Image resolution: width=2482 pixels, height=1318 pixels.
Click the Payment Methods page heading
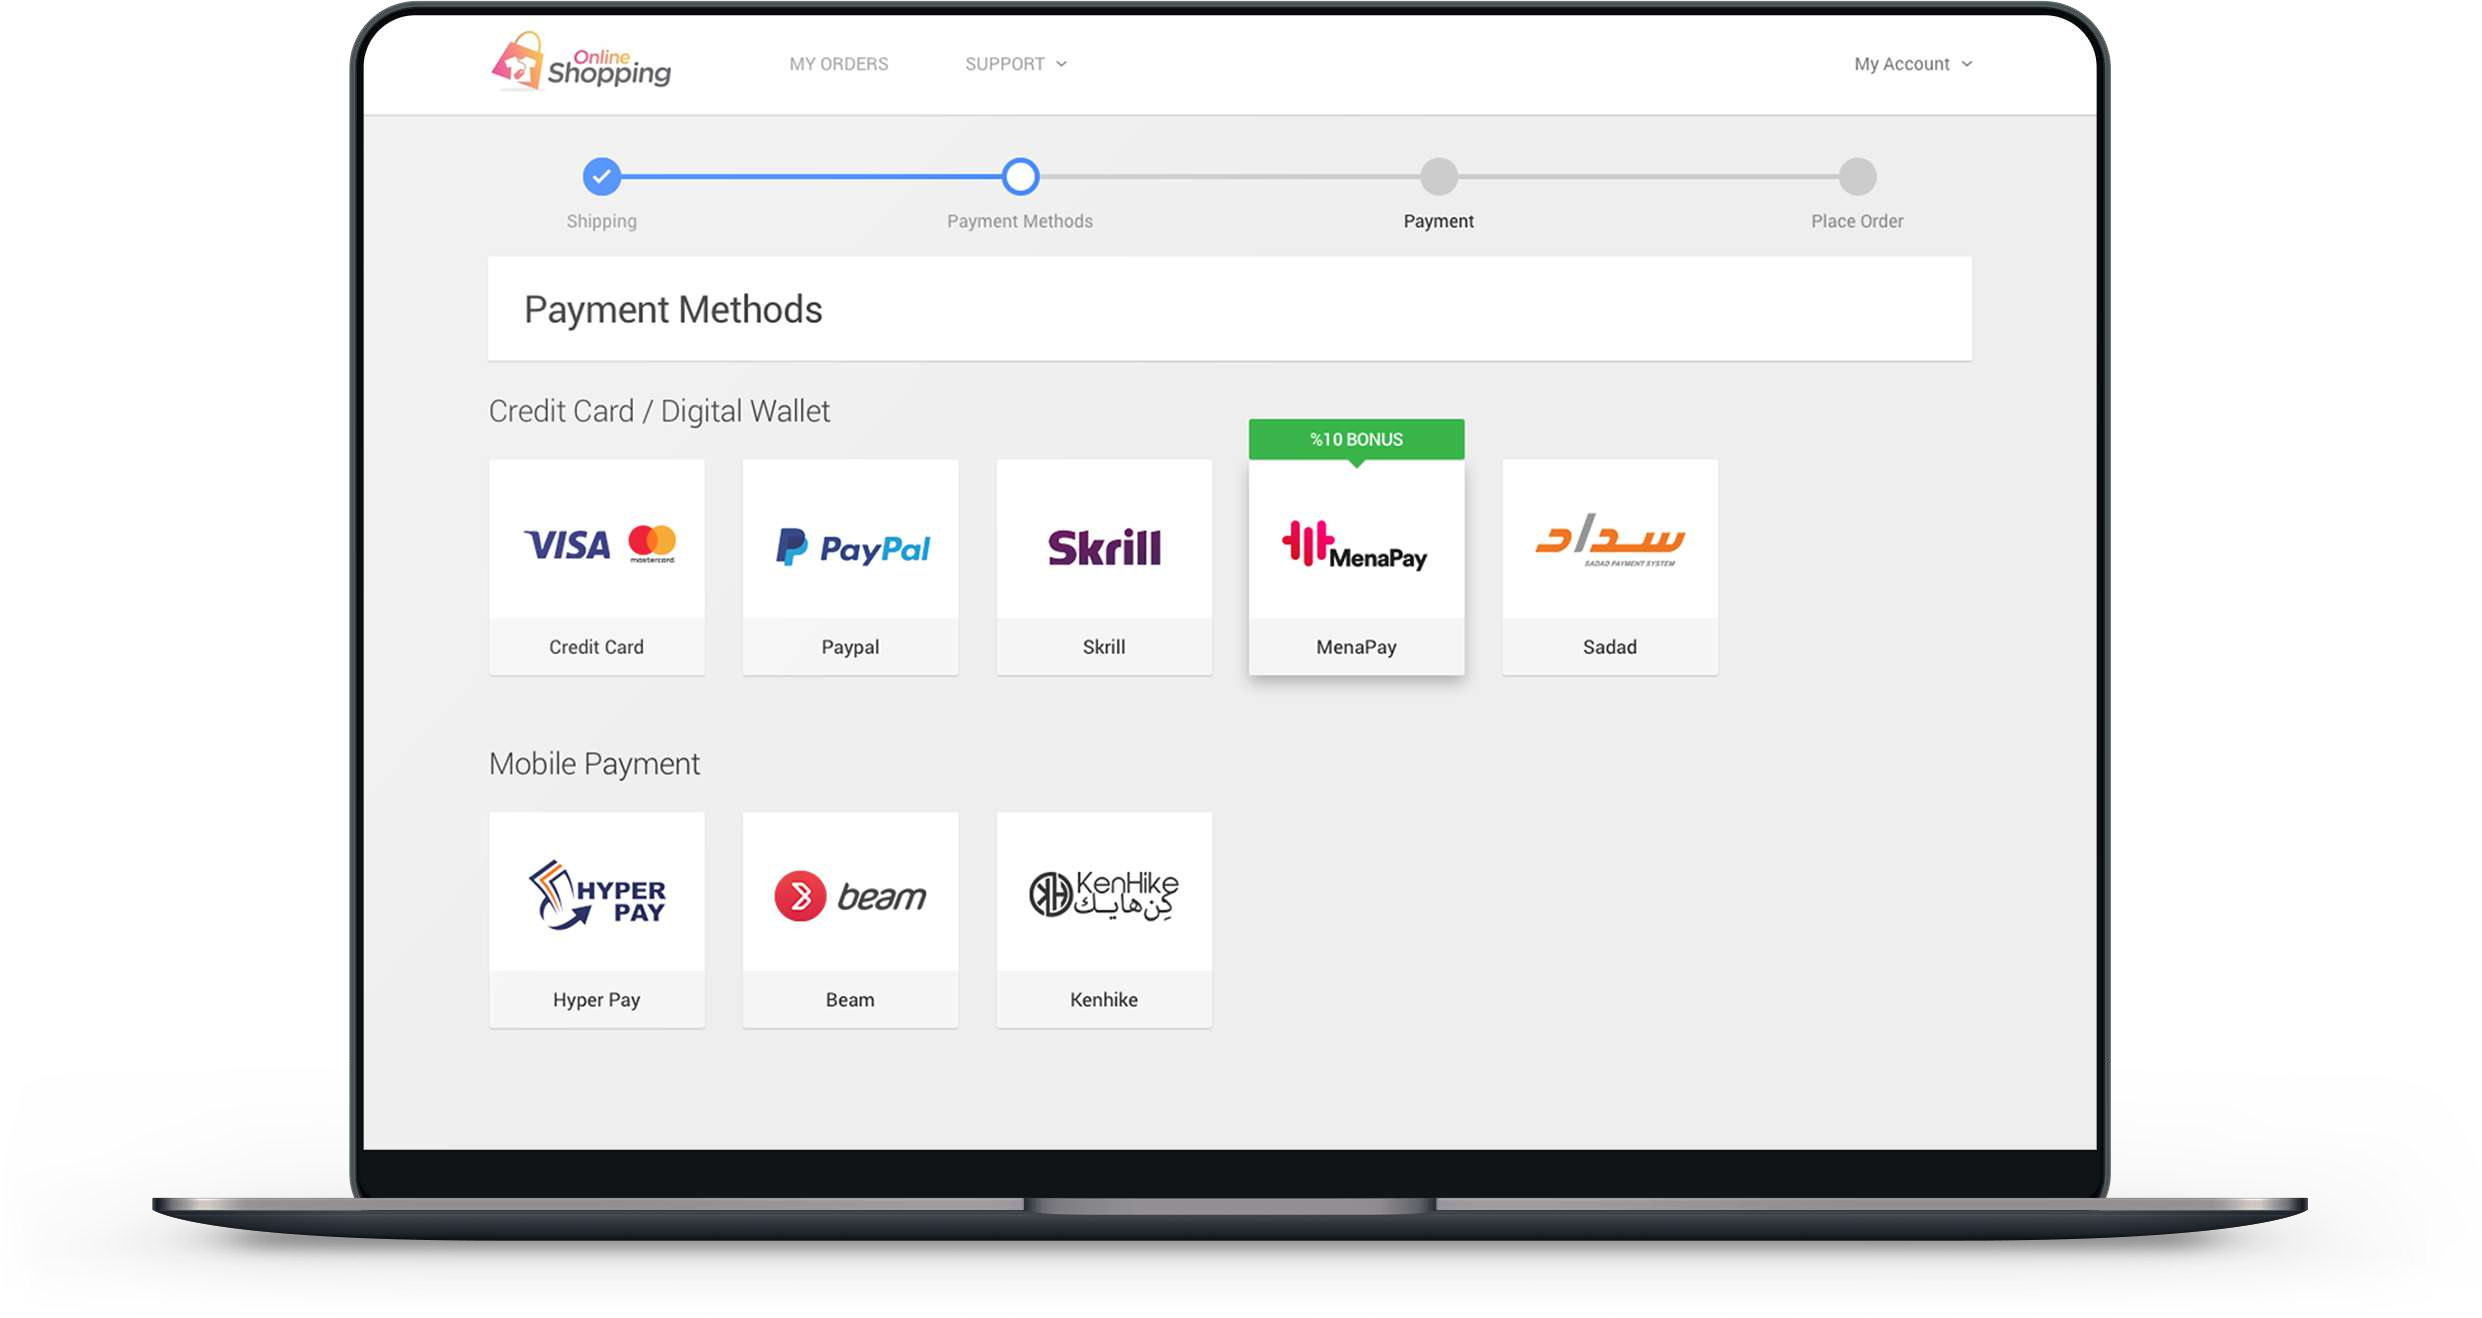click(x=673, y=310)
